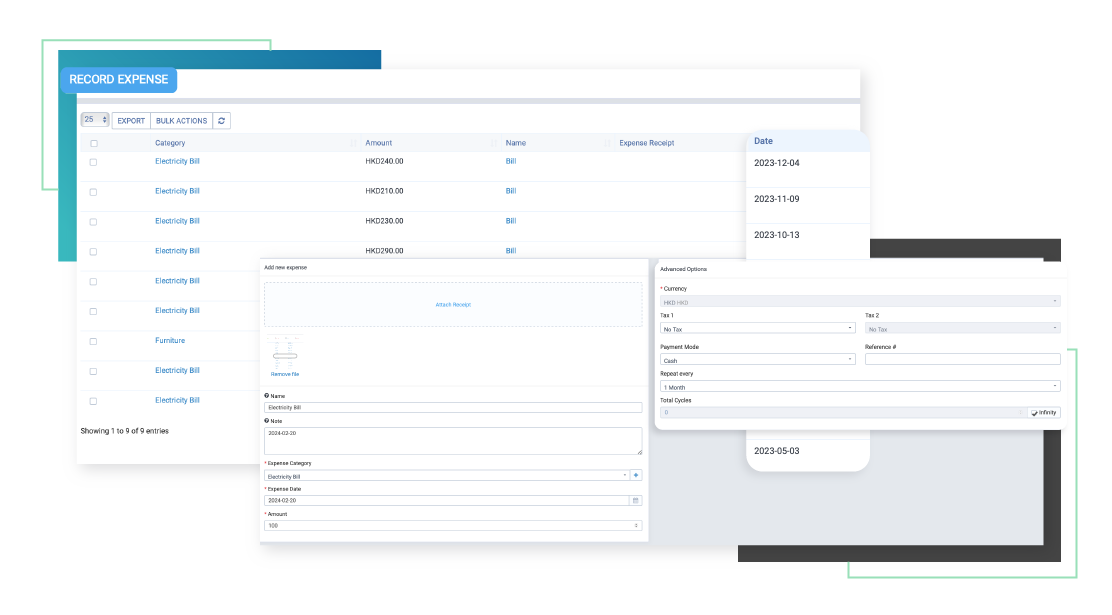Click the Remove file link
Screen dimensions: 1112x615
285,374
